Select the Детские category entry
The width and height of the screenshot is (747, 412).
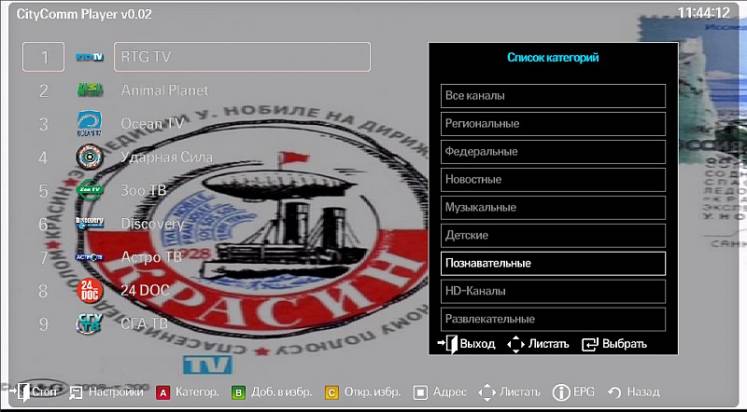pyautogui.click(x=553, y=235)
